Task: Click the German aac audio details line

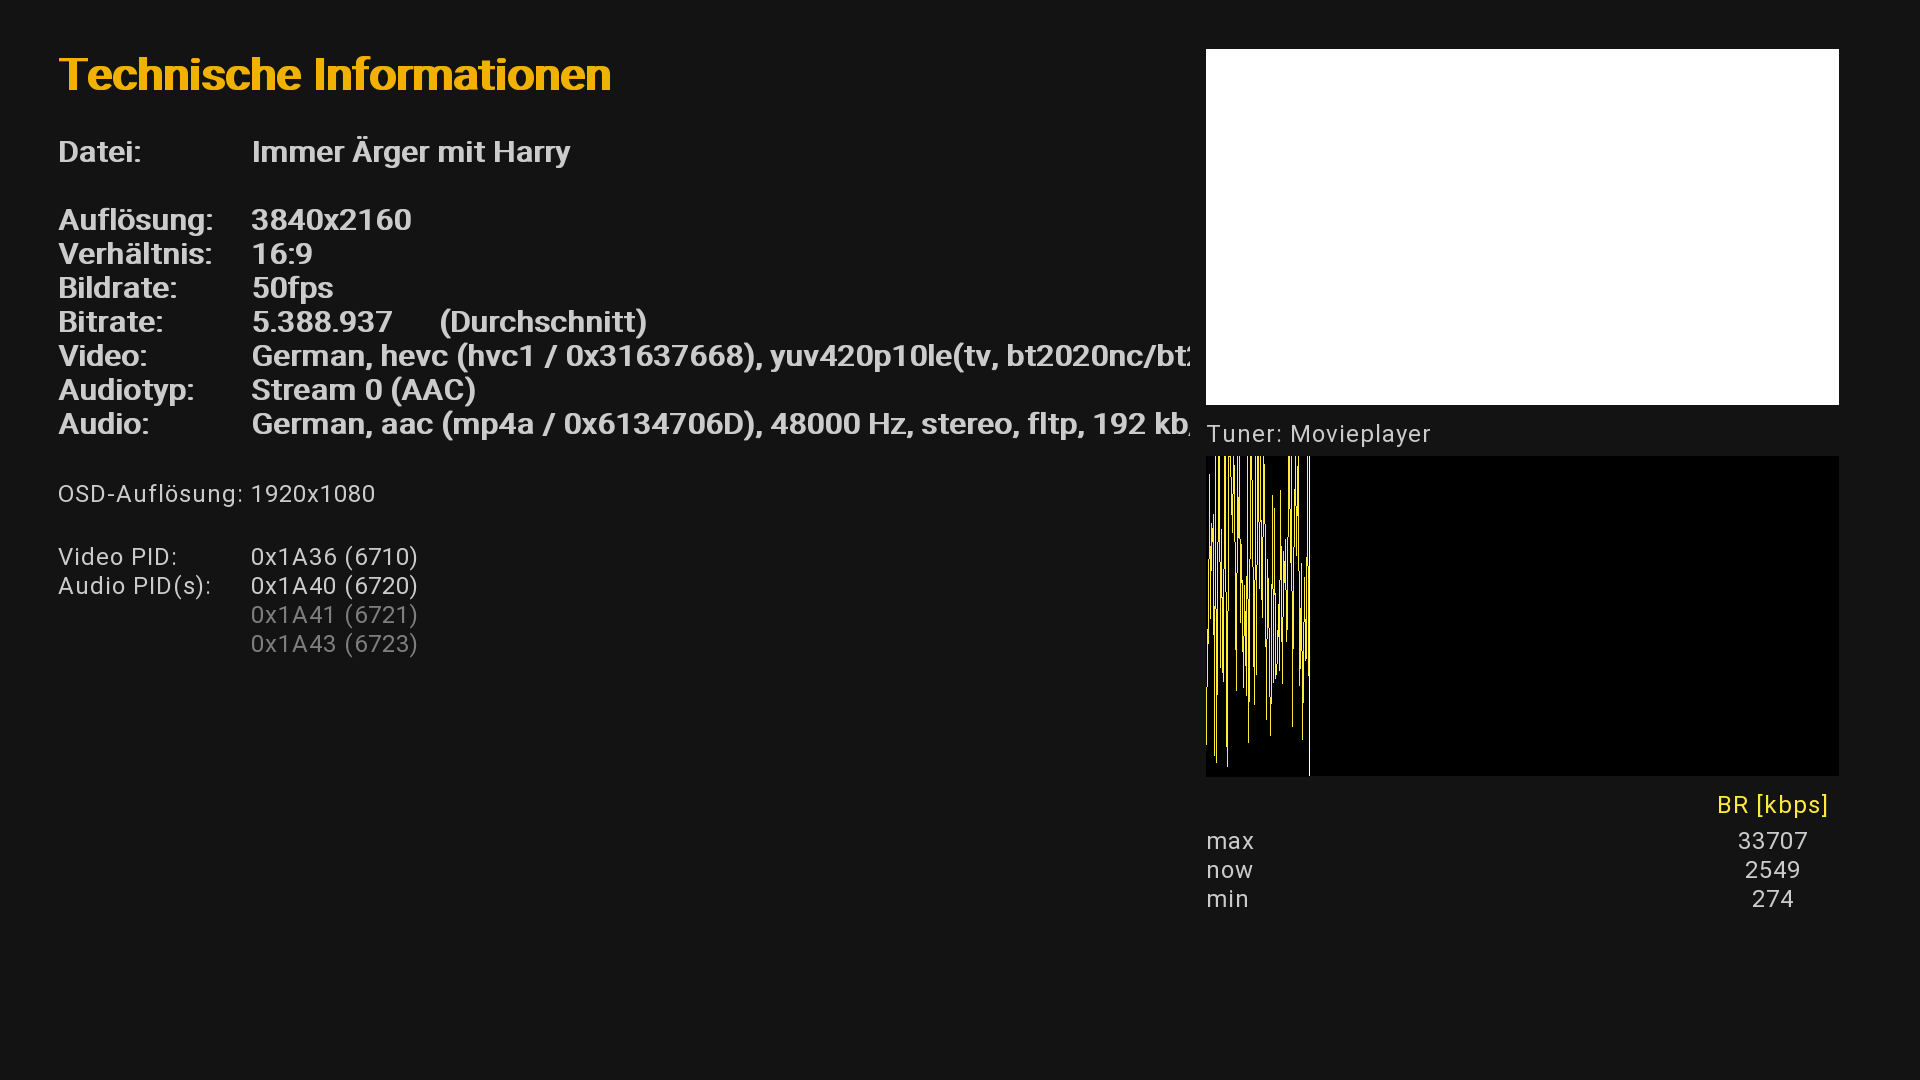Action: point(720,424)
